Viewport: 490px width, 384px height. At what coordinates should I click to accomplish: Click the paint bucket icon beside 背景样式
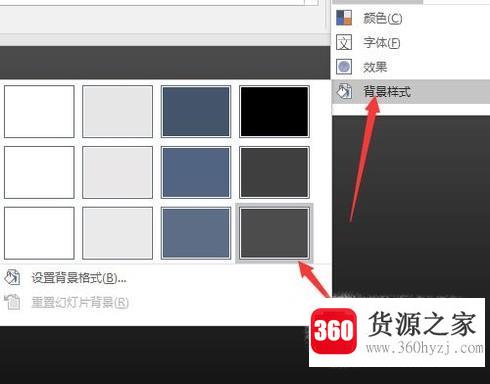pyautogui.click(x=344, y=91)
